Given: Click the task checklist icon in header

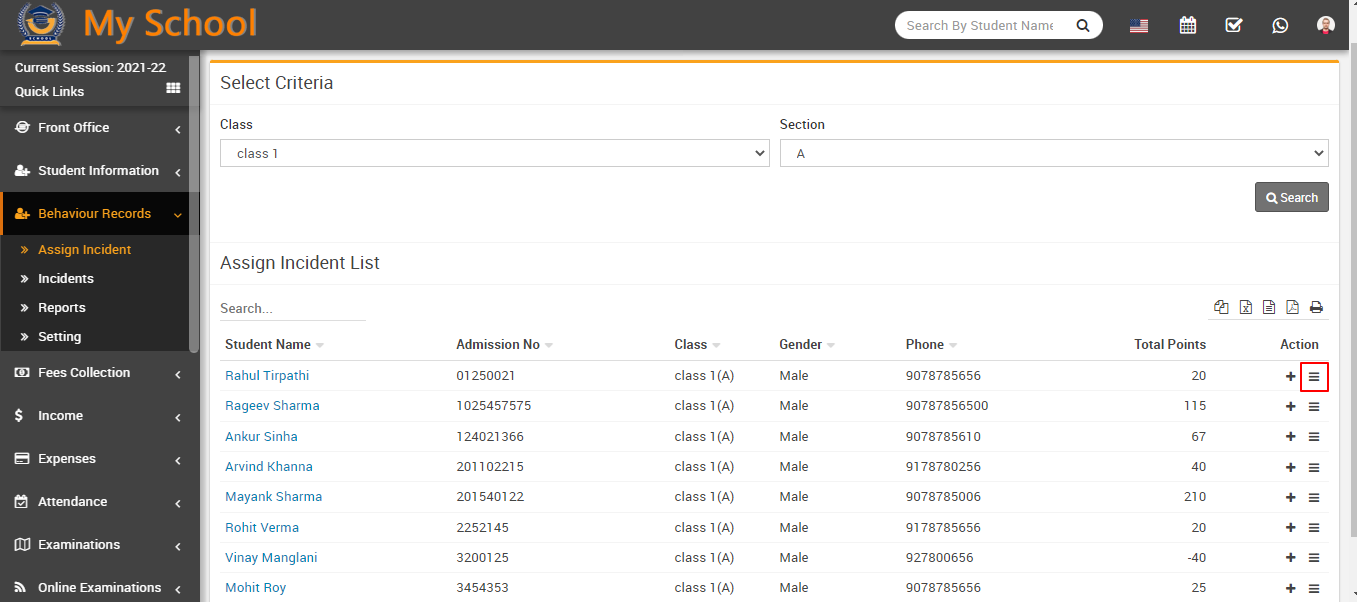Looking at the screenshot, I should point(1233,26).
